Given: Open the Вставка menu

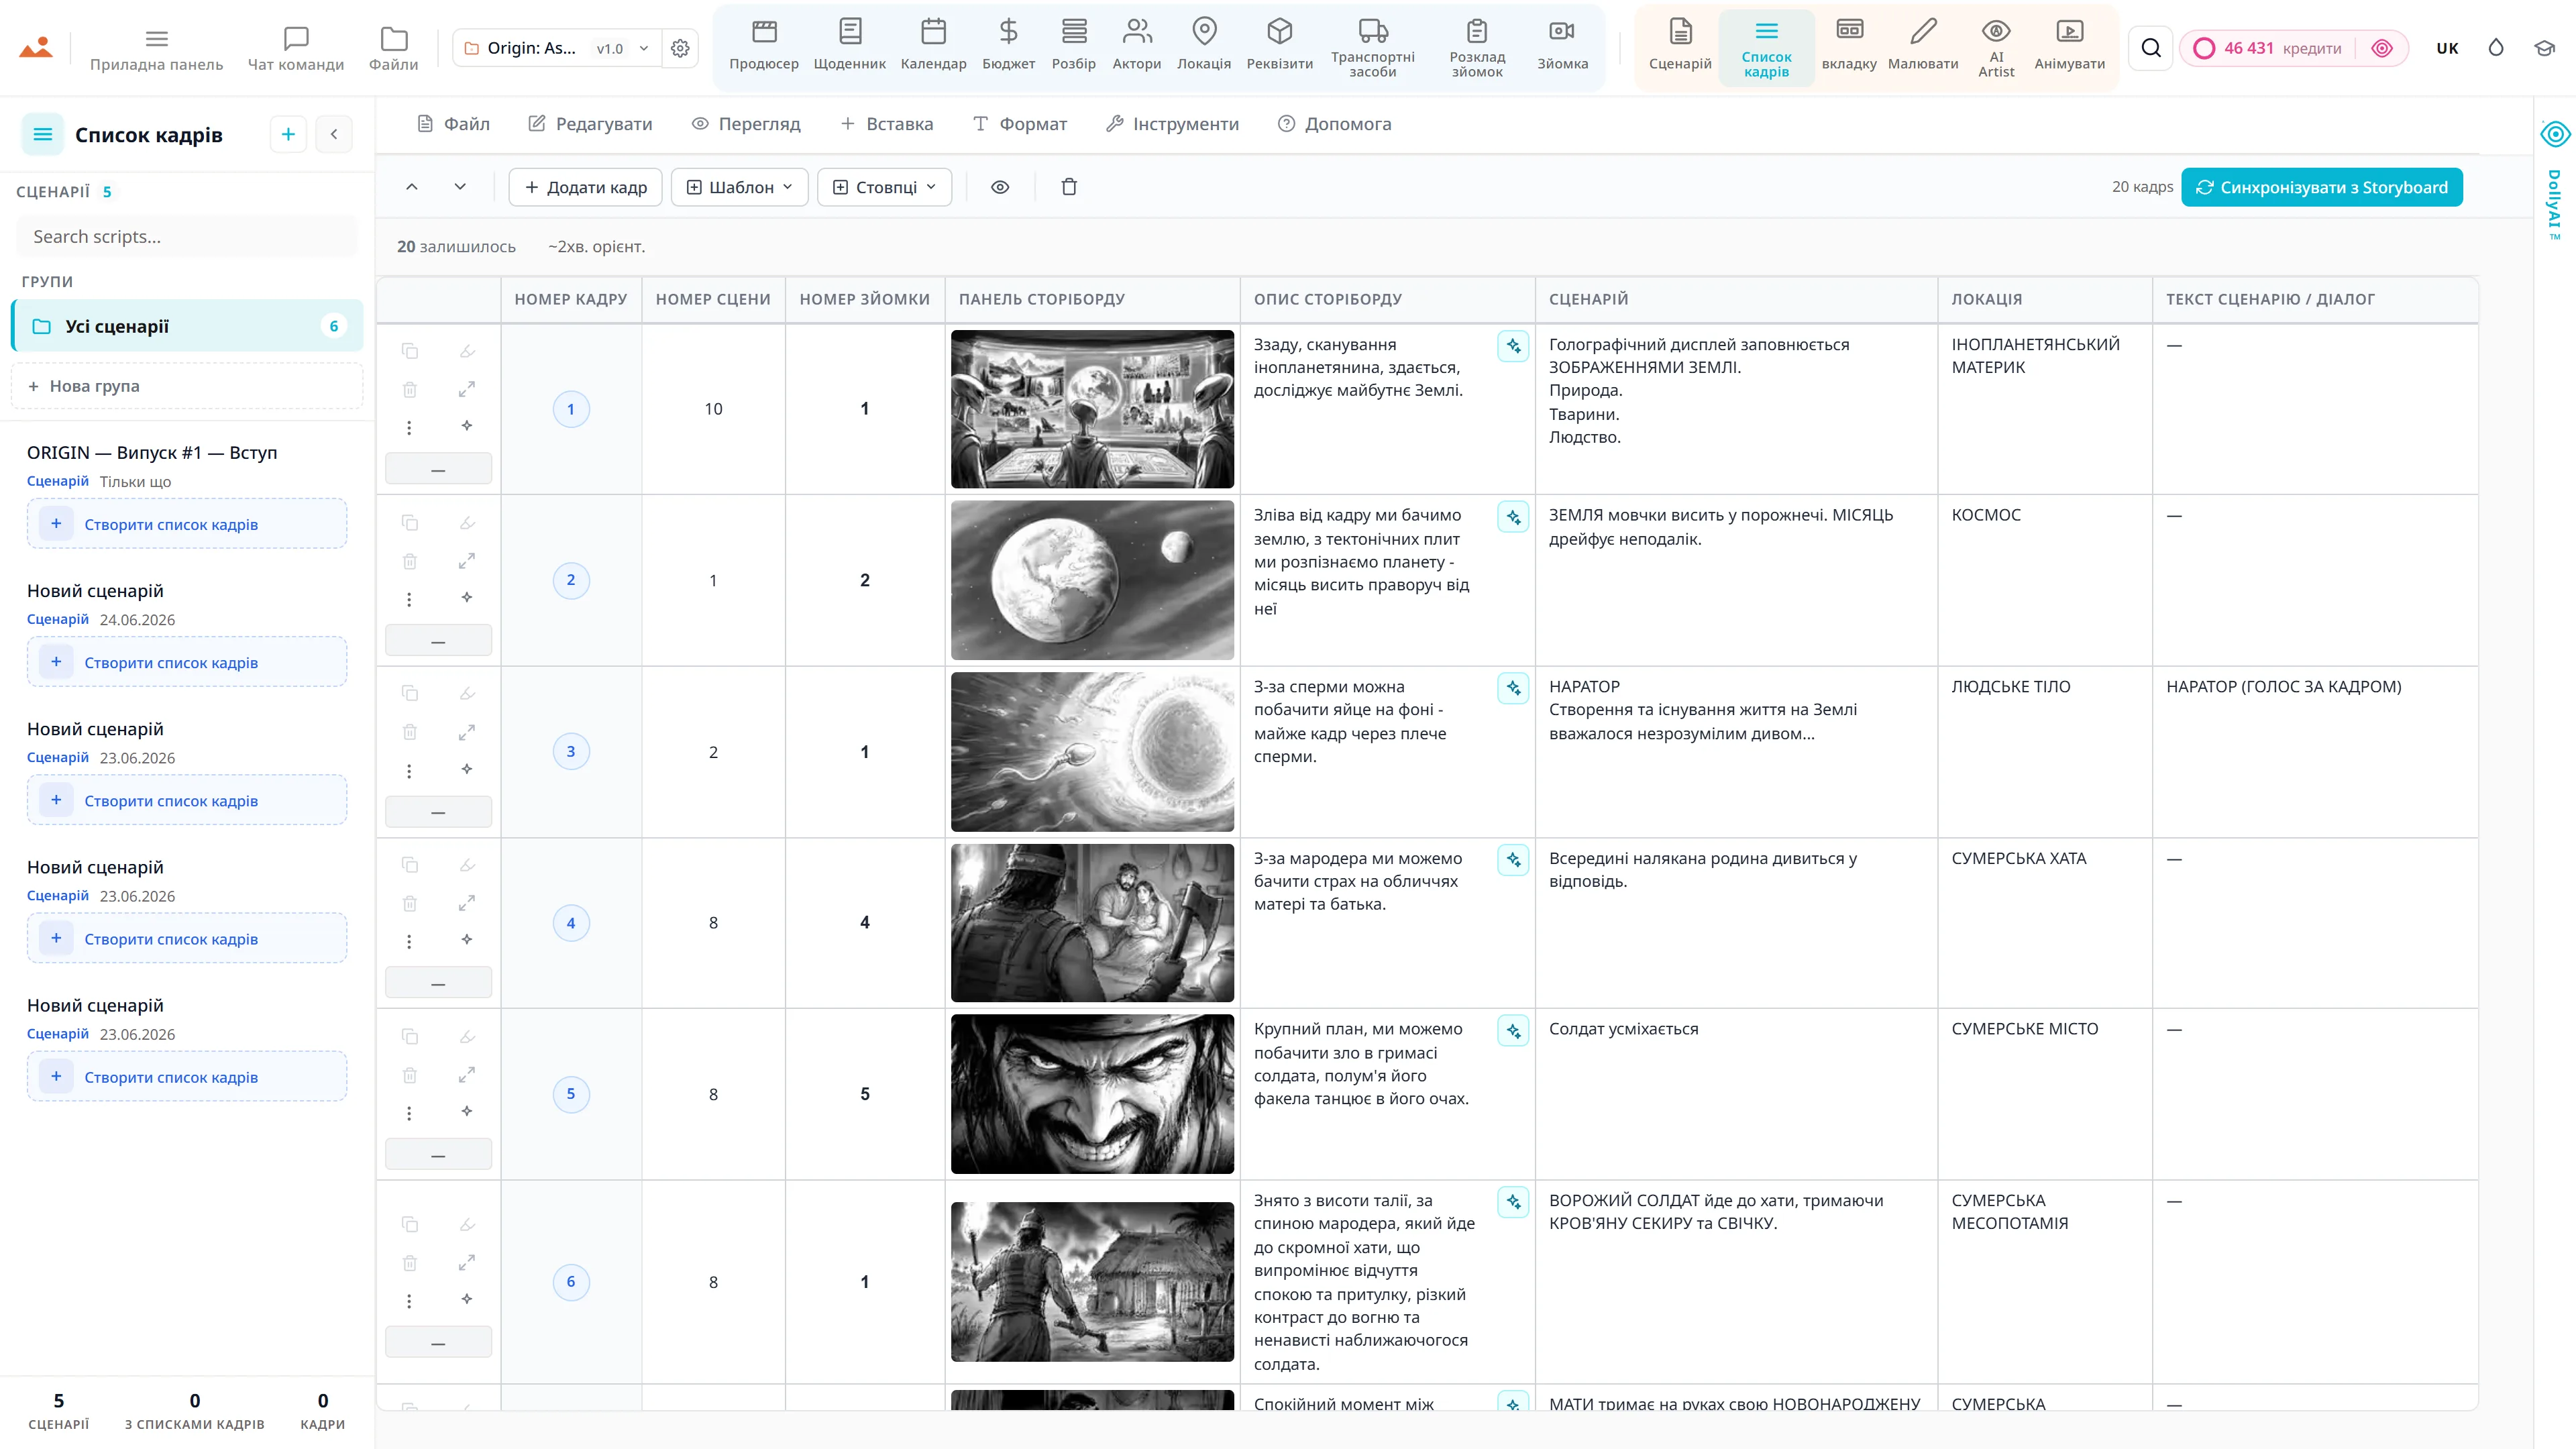Looking at the screenshot, I should 887,124.
